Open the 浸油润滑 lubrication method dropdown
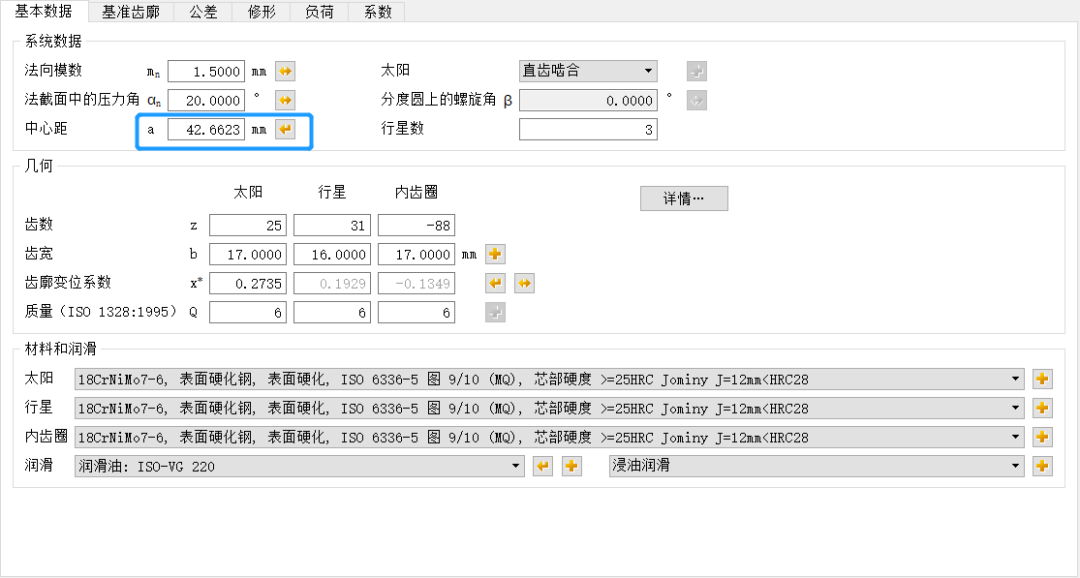The width and height of the screenshot is (1080, 578). pyautogui.click(x=1014, y=465)
